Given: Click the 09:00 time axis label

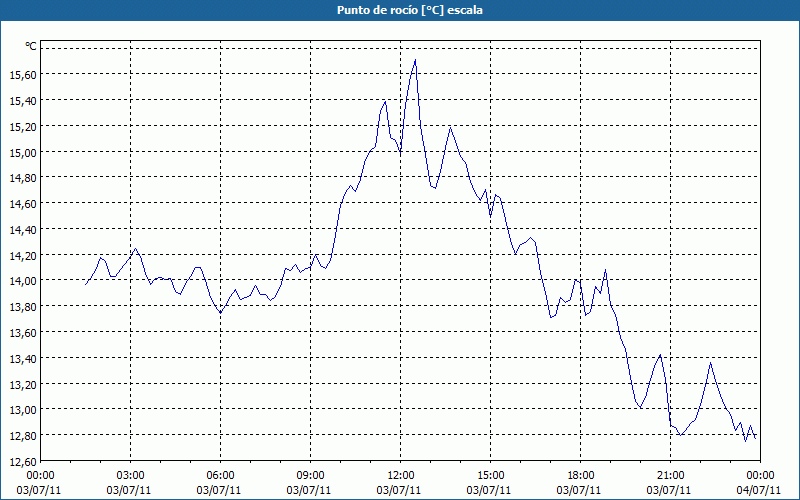Looking at the screenshot, I should 310,476.
